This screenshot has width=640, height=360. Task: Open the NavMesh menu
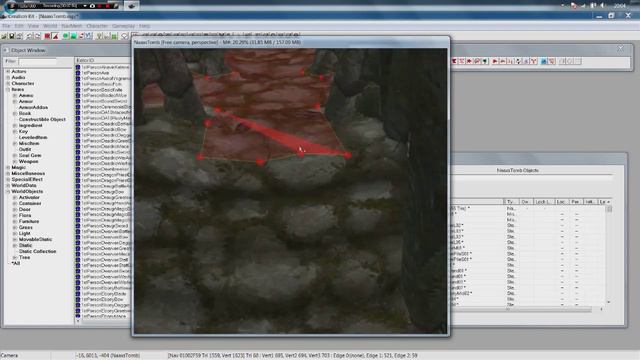[x=71, y=26]
